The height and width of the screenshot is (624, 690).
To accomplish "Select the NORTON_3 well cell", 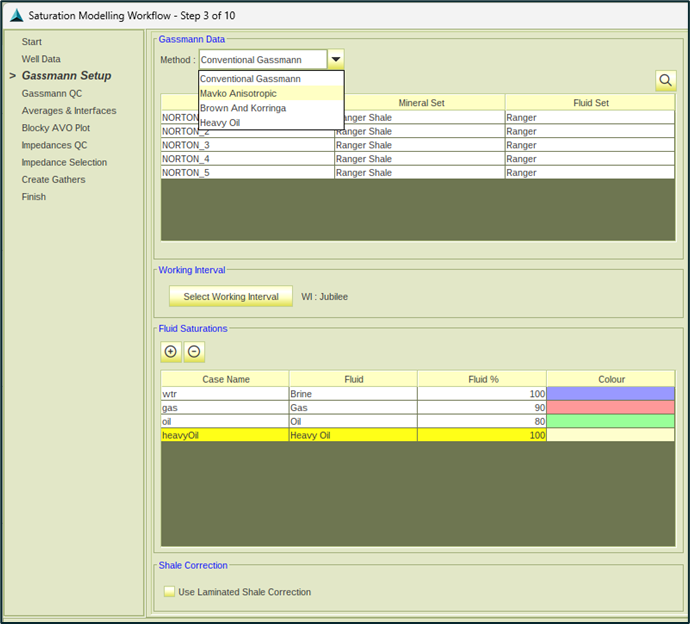I will pyautogui.click(x=247, y=145).
